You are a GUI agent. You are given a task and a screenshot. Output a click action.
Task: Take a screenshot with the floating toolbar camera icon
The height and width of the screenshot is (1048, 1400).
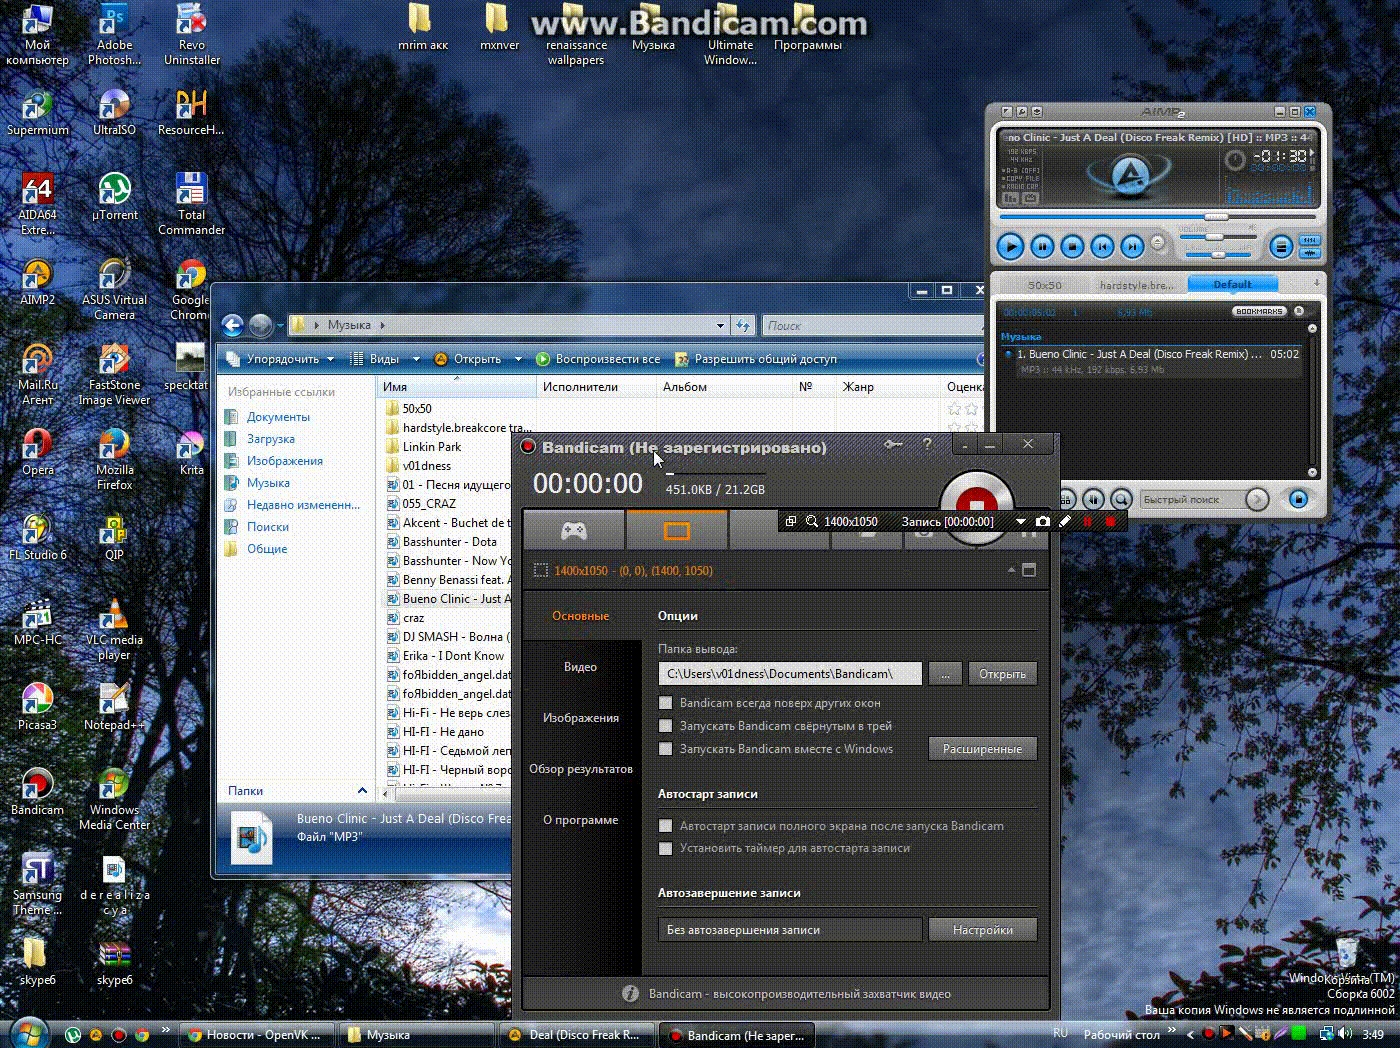click(x=1043, y=521)
